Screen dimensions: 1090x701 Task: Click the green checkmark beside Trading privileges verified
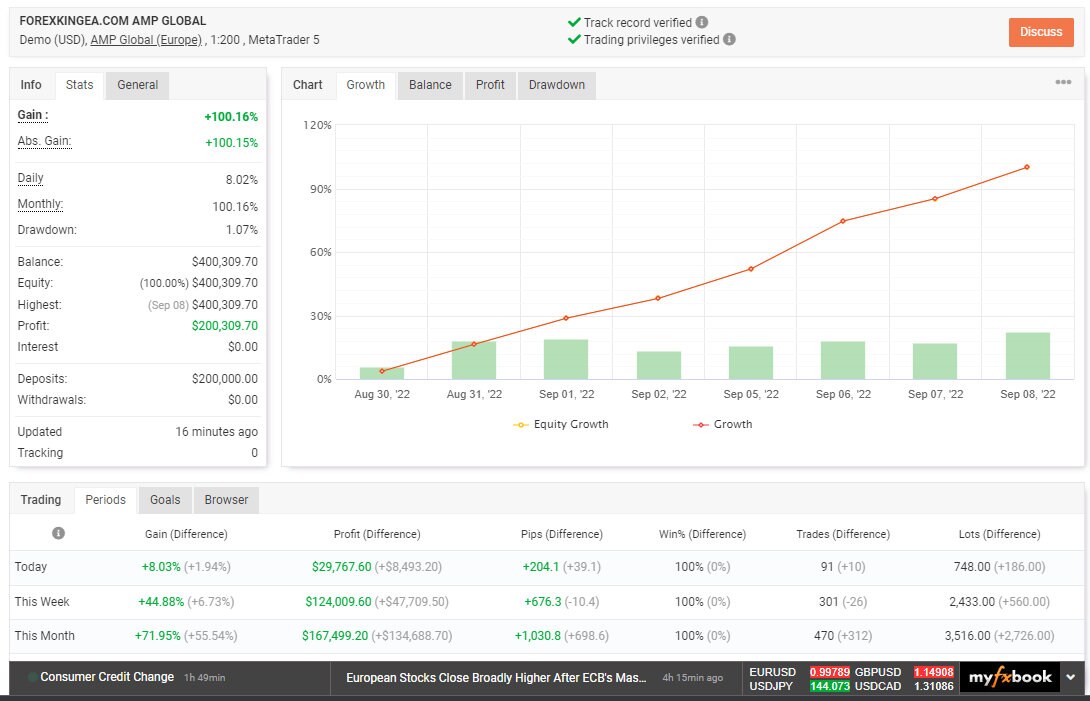(575, 40)
